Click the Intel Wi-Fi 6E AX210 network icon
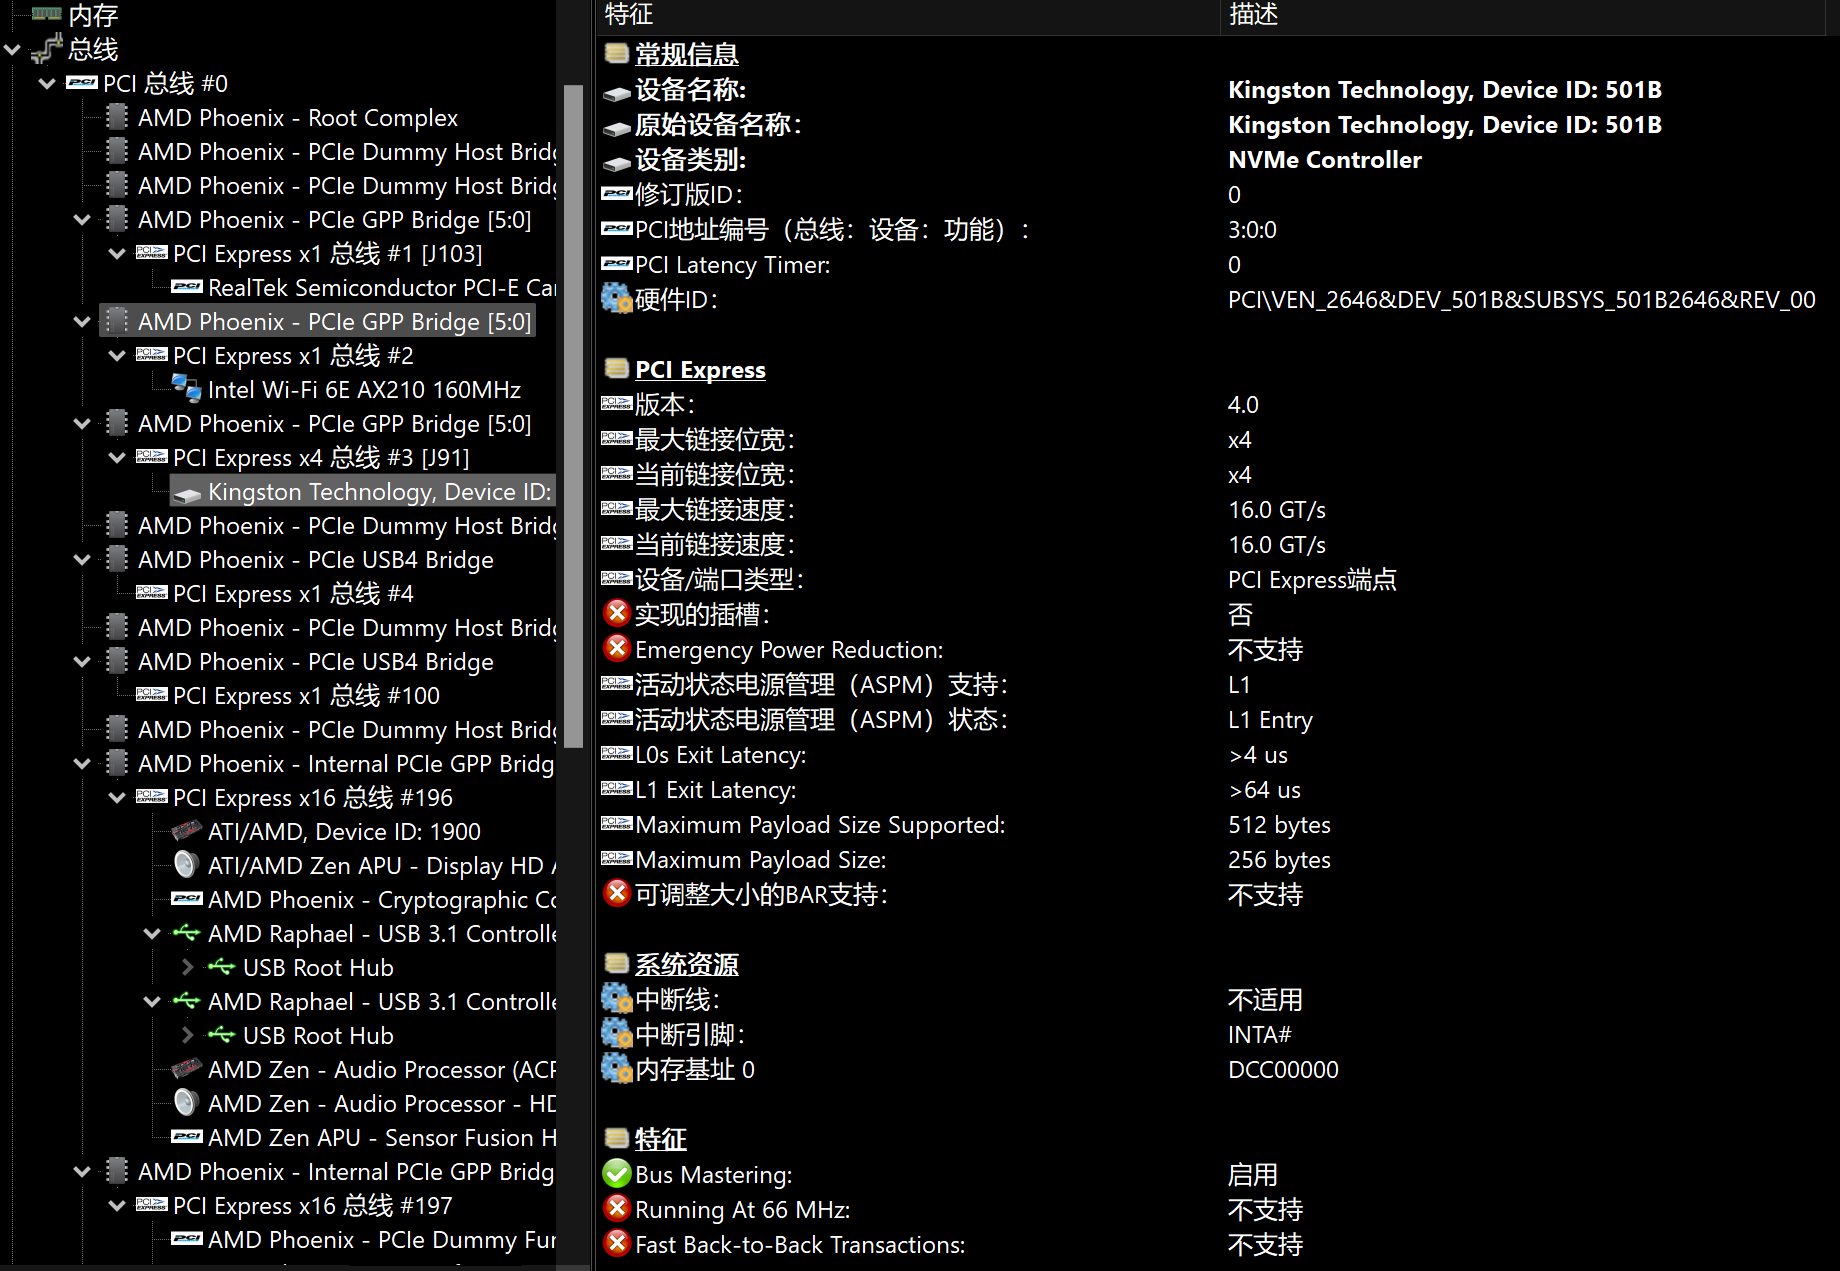The height and width of the screenshot is (1271, 1840). click(x=186, y=389)
